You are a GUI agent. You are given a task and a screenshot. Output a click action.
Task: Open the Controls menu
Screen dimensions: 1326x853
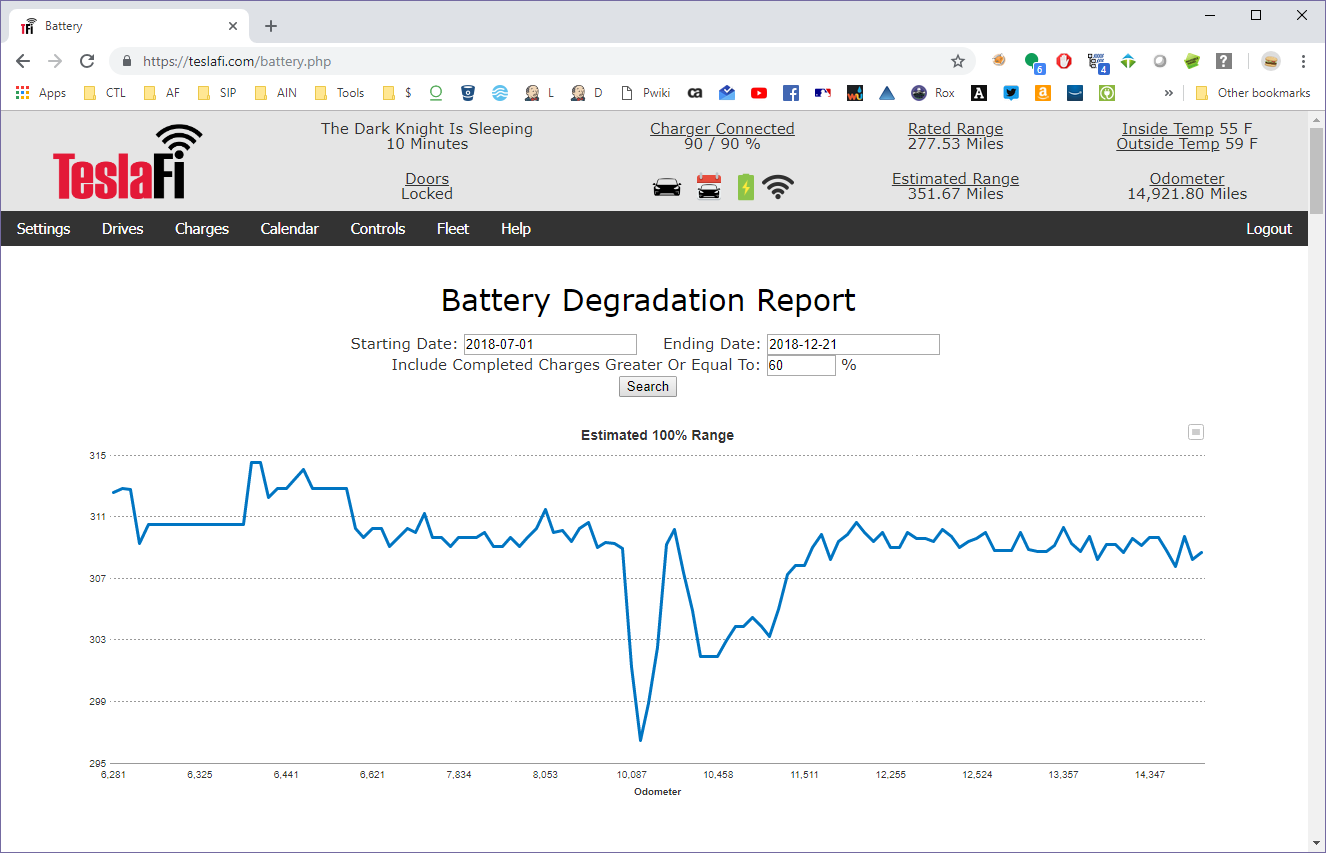click(378, 229)
